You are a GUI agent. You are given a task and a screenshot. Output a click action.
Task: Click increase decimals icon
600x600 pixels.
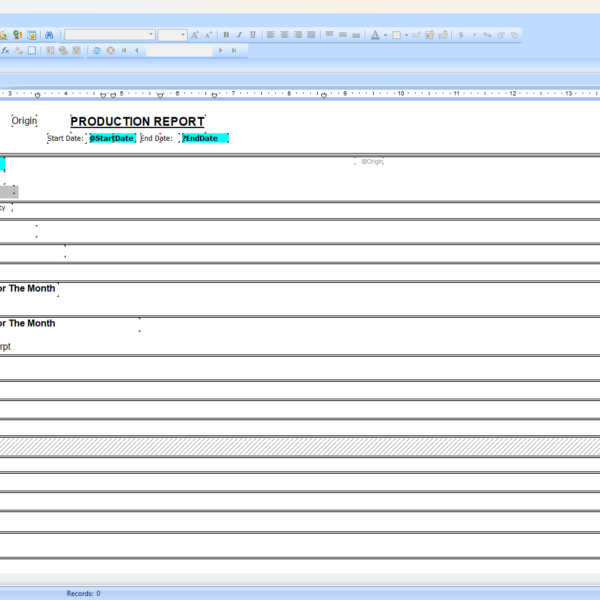[501, 35]
